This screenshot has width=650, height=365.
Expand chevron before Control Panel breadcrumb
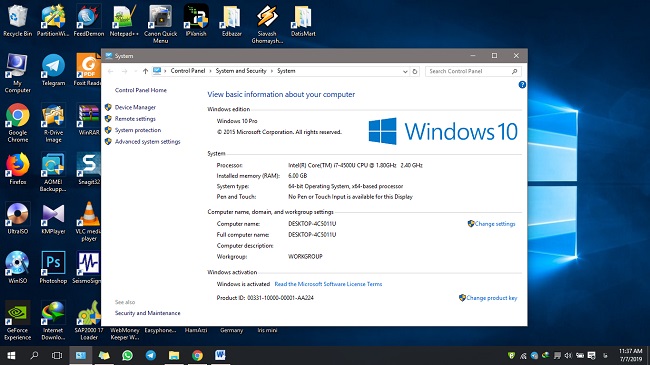(165, 71)
